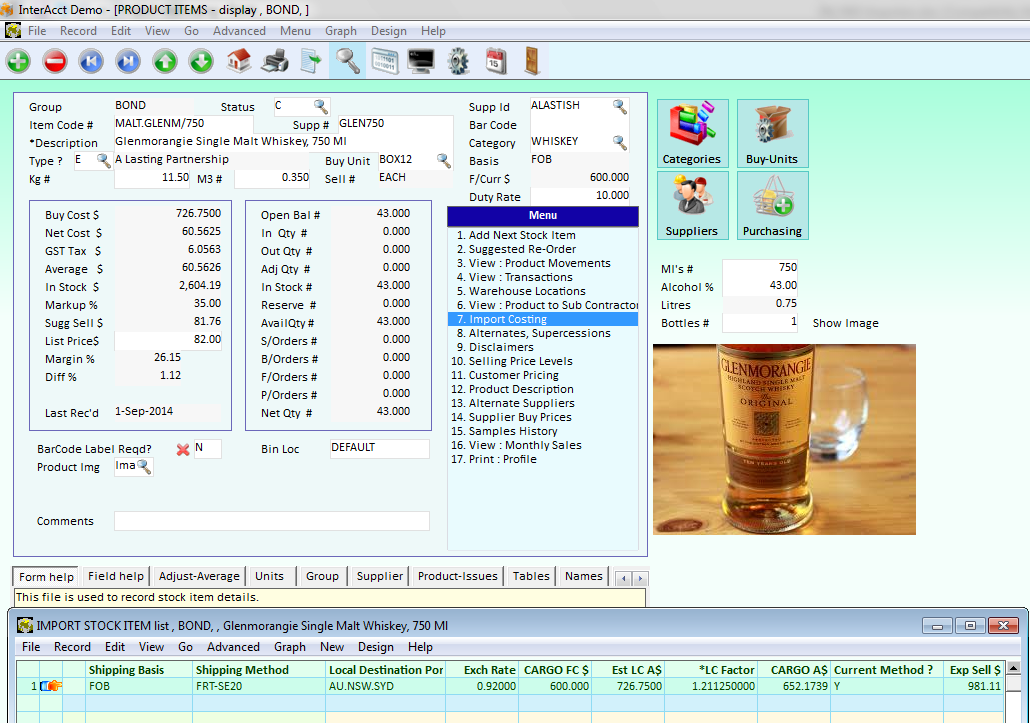Switch to the Units tab
This screenshot has height=723, width=1030.
269,576
